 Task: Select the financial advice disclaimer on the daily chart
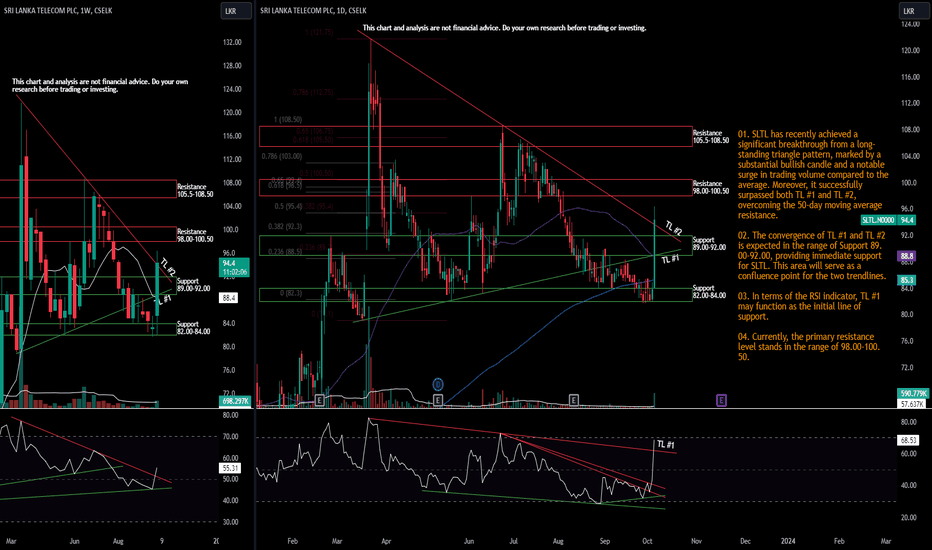pos(504,28)
